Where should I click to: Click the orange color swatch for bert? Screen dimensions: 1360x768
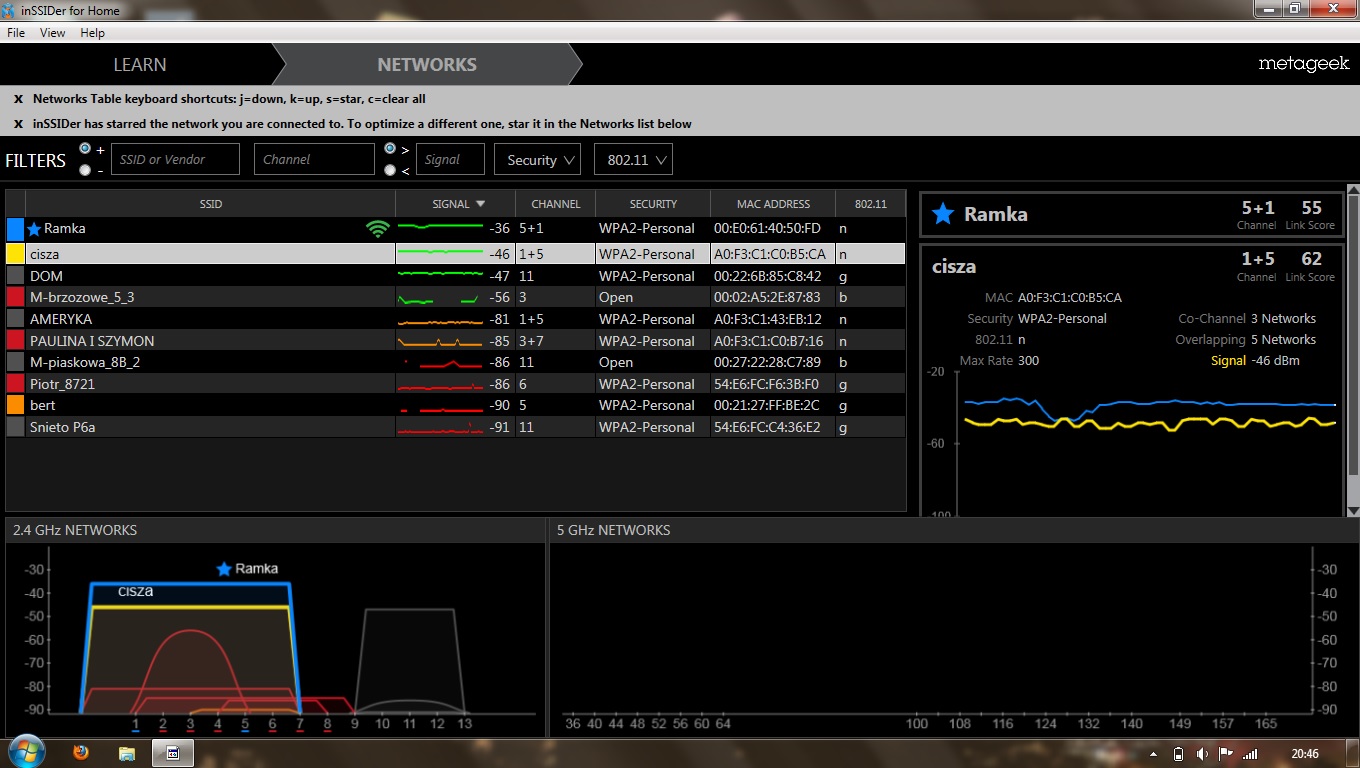(x=15, y=405)
